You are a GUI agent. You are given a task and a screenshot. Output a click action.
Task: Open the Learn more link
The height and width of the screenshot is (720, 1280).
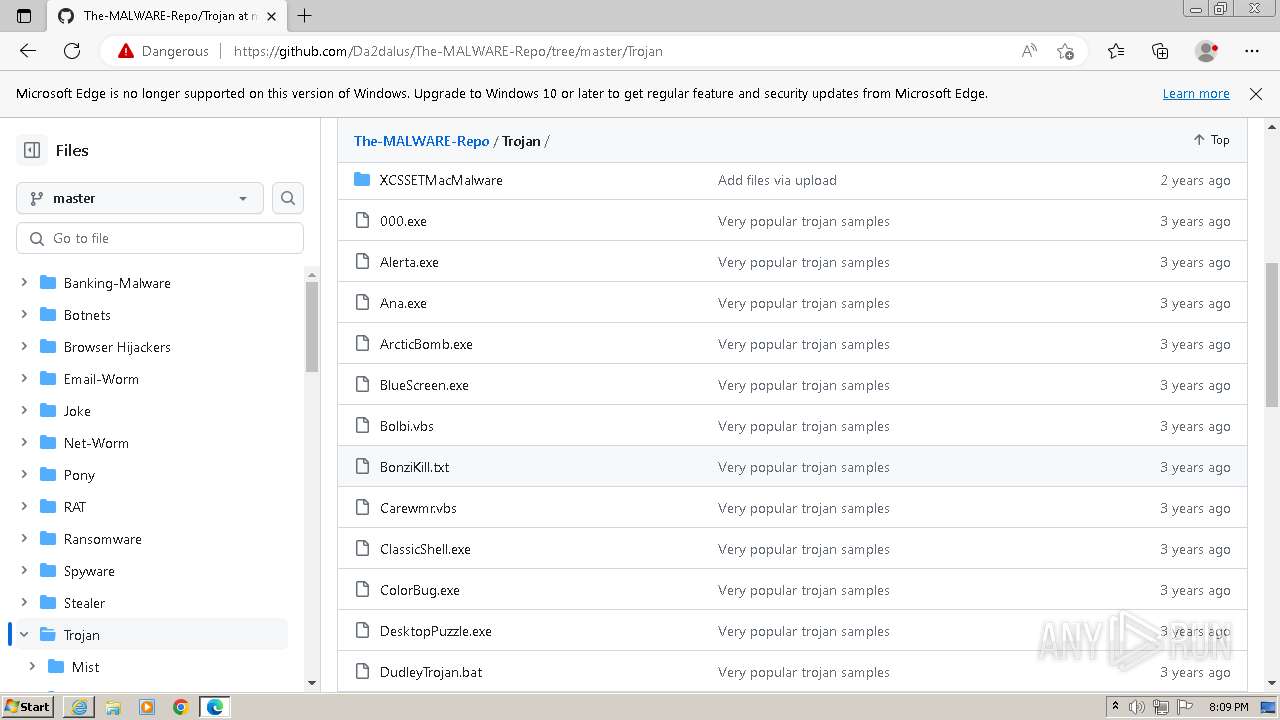pos(1196,93)
